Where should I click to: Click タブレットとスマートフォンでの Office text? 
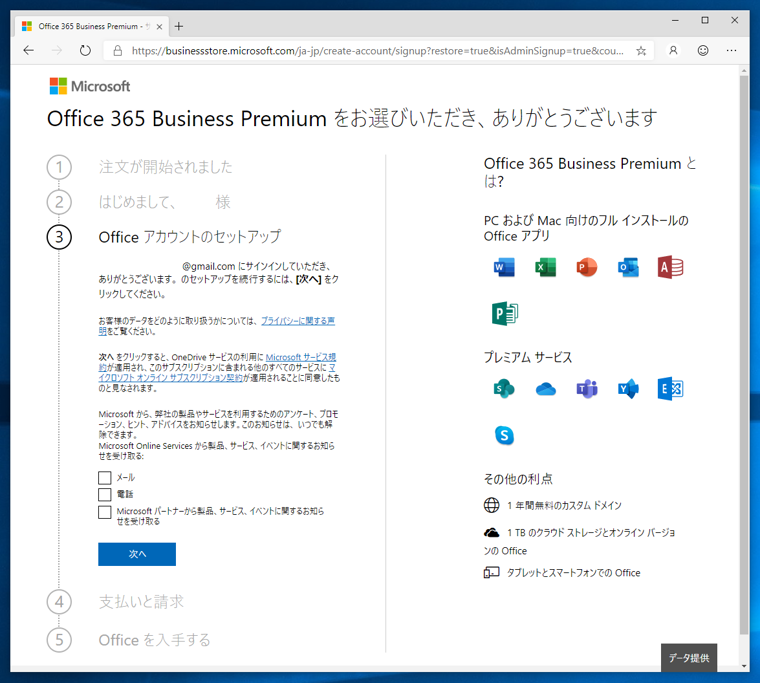573,573
